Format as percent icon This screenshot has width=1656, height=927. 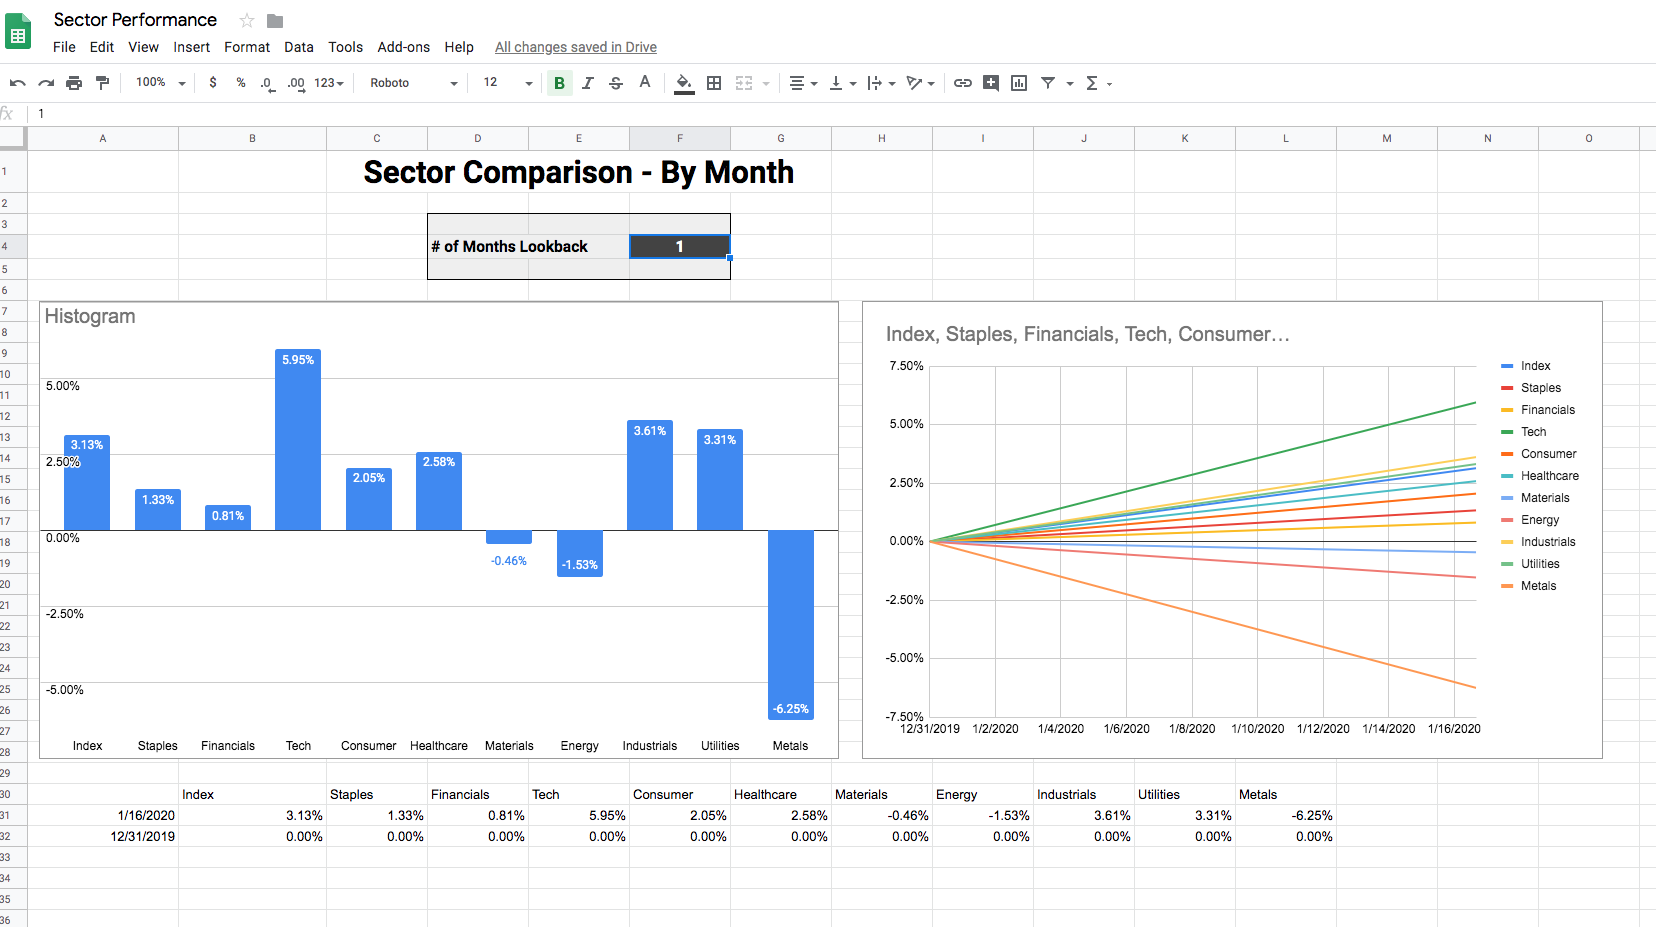(x=241, y=83)
